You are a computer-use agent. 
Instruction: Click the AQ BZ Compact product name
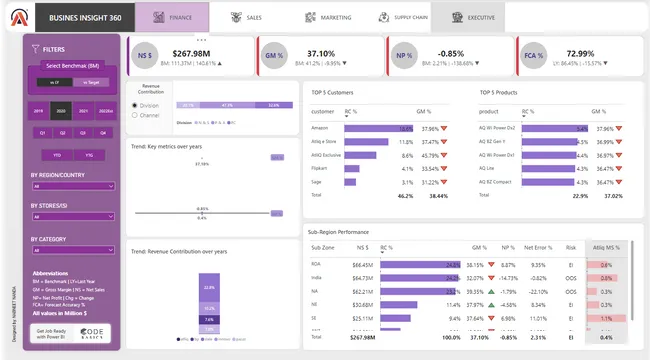[495, 182]
